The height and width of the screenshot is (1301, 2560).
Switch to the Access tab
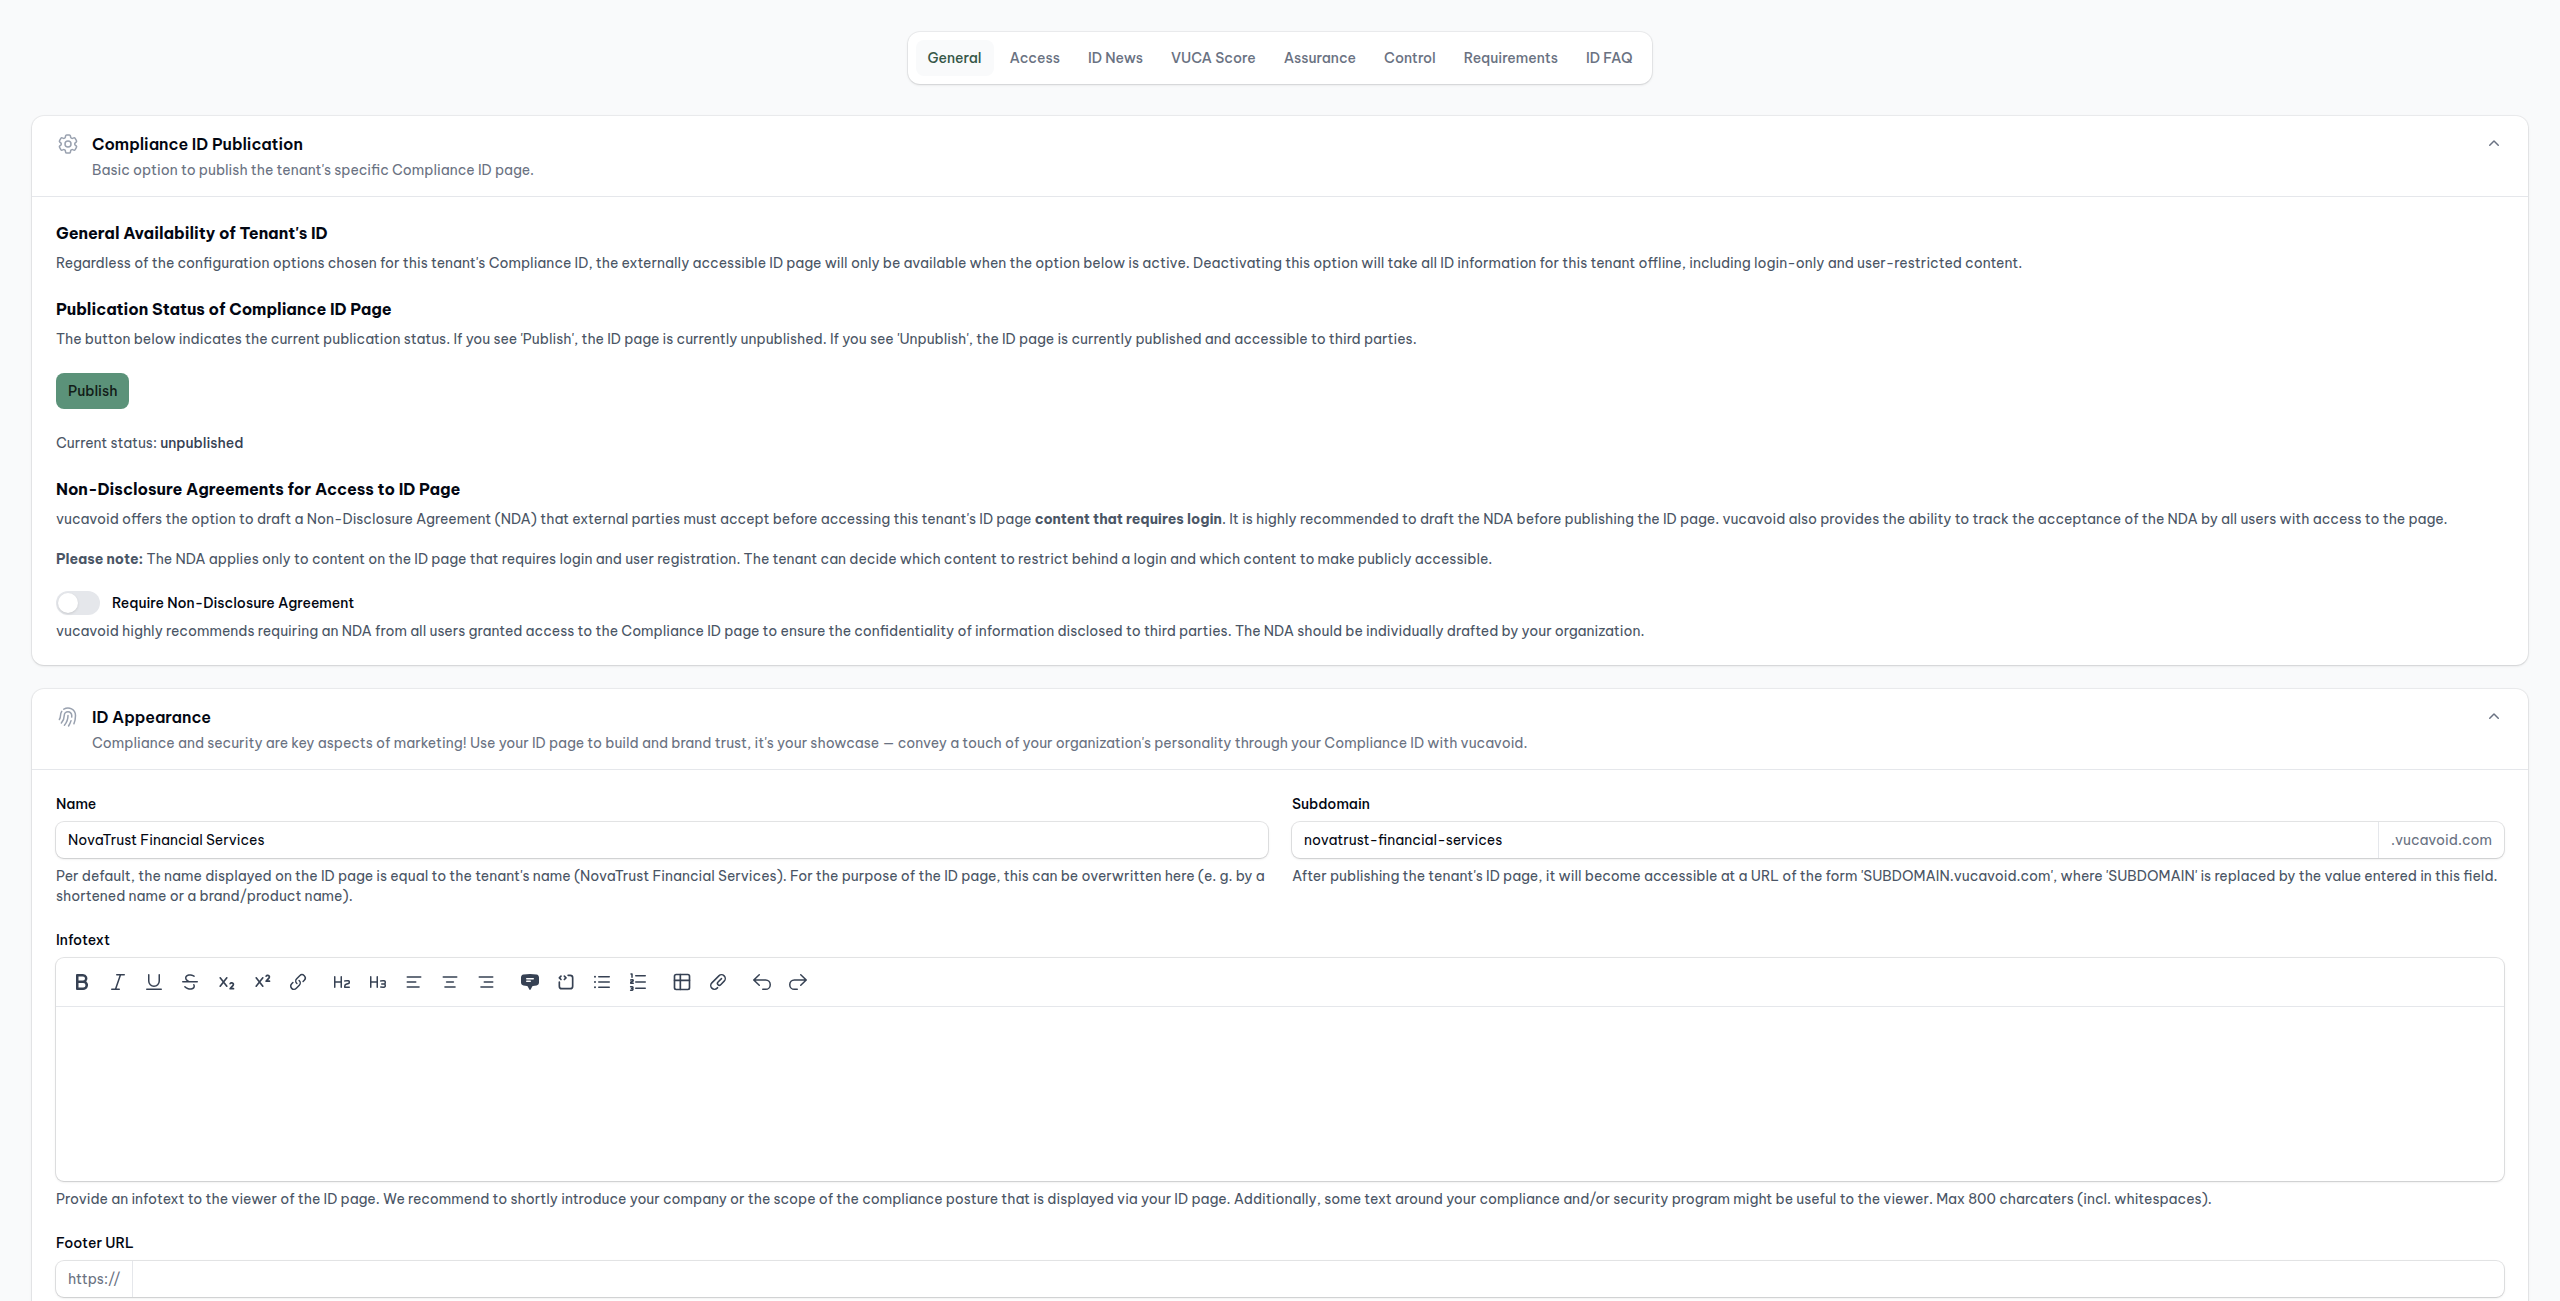(x=1034, y=58)
